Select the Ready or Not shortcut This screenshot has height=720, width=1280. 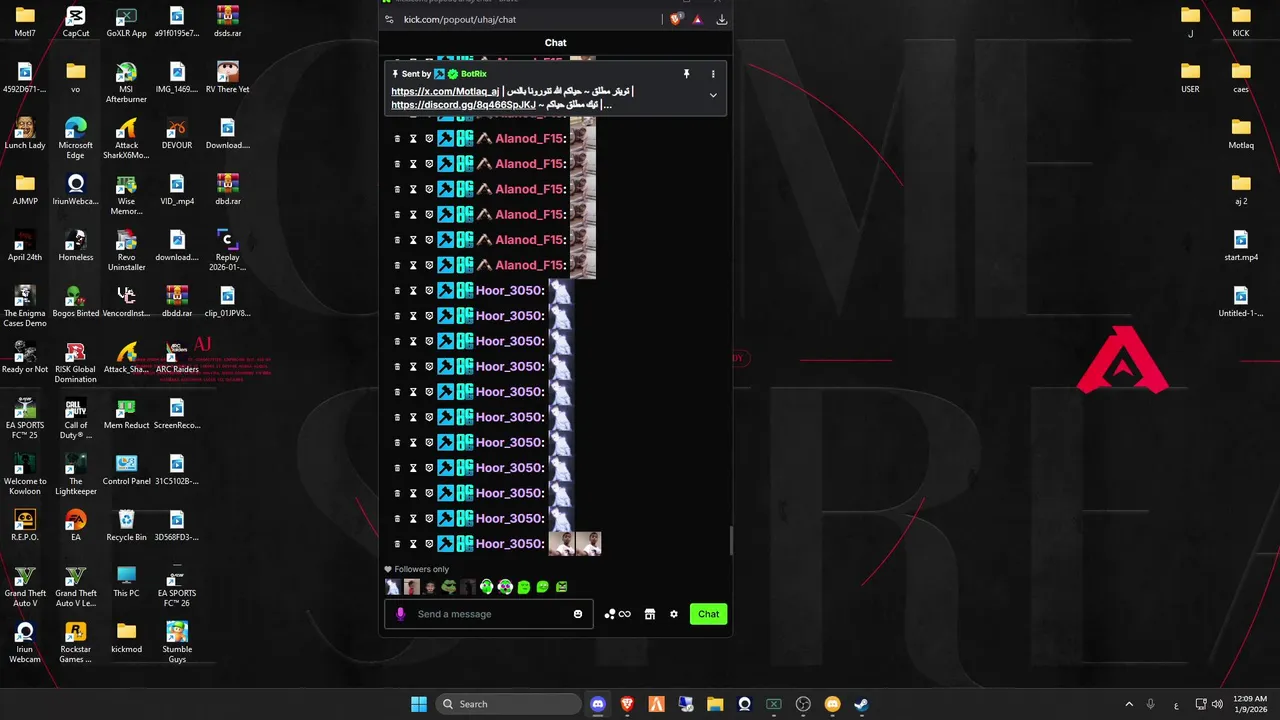click(x=25, y=357)
